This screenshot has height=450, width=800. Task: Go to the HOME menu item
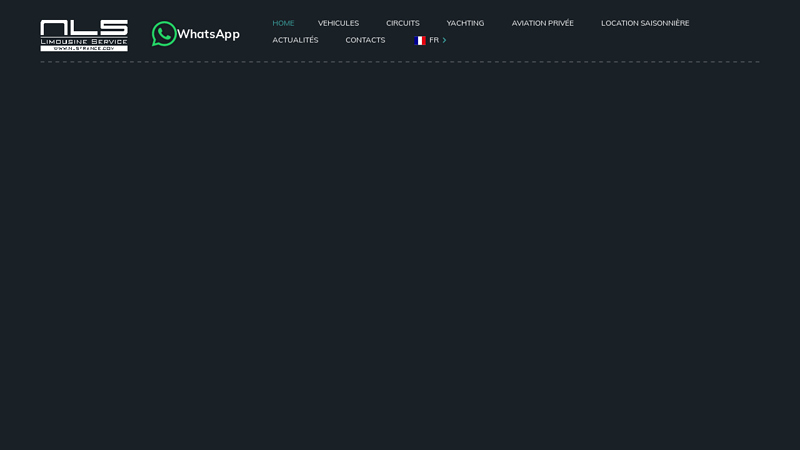coord(283,23)
